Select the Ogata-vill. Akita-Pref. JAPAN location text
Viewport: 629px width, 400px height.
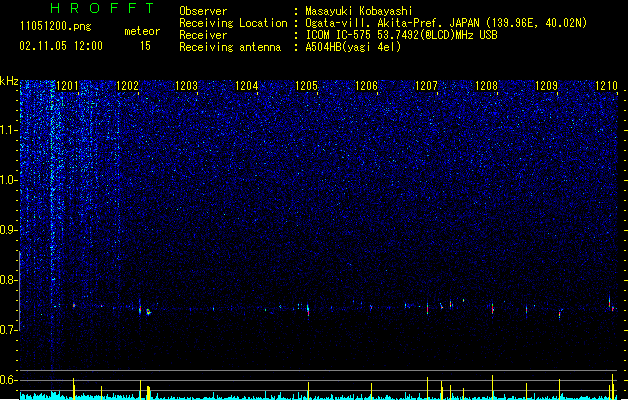(x=446, y=23)
